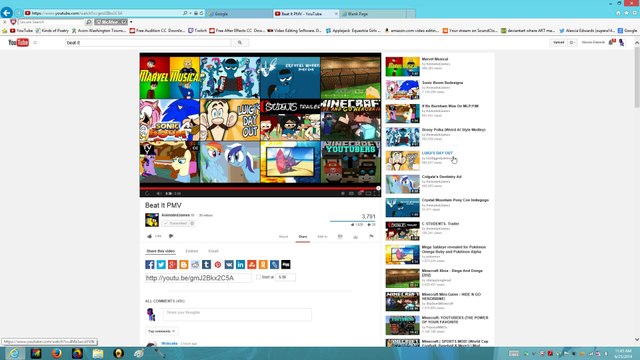This screenshot has height=360, width=640.
Task: Dislike the video with thumbs down
Action: pos(171,236)
